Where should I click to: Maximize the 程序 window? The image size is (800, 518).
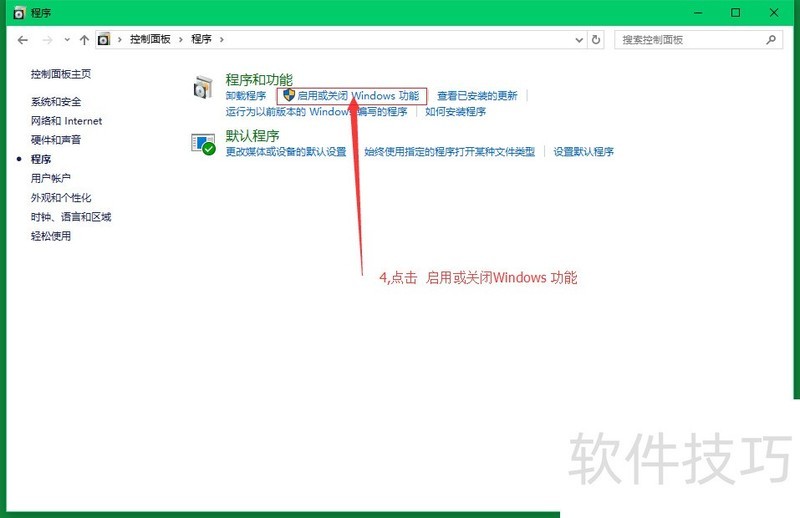(x=736, y=13)
